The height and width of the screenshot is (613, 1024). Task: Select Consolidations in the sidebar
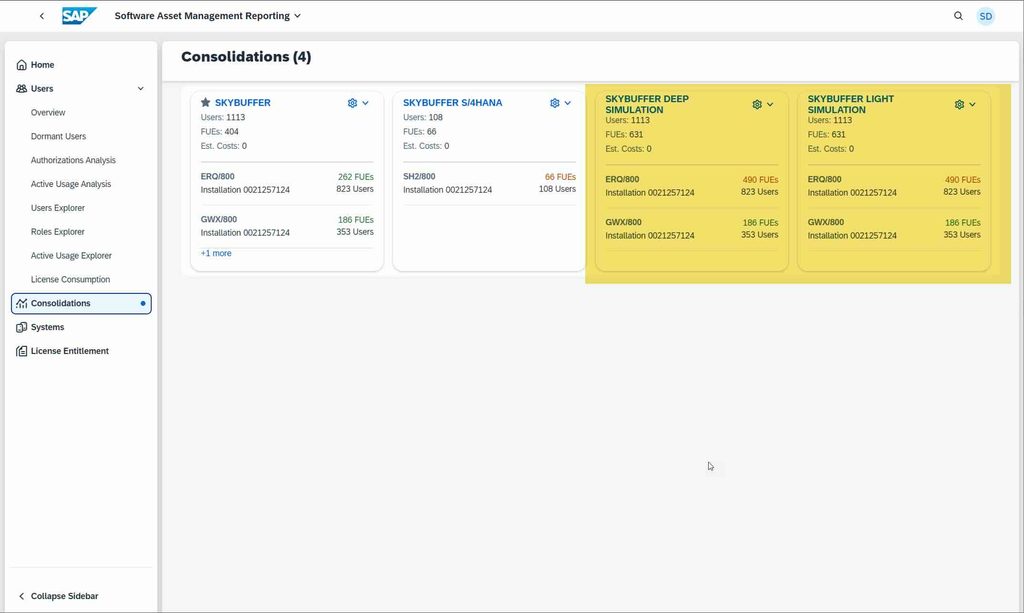click(x=81, y=304)
